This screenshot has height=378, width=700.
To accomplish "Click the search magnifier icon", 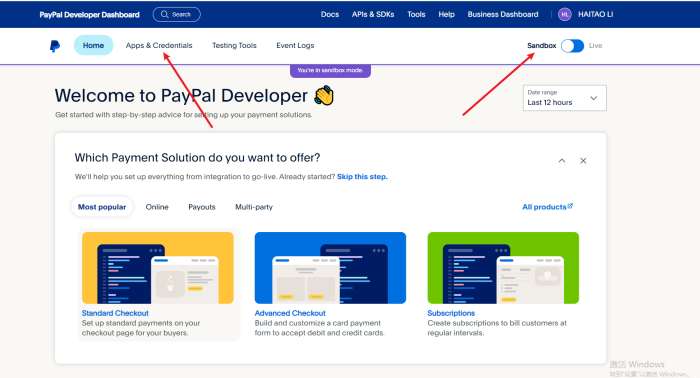I will (164, 14).
